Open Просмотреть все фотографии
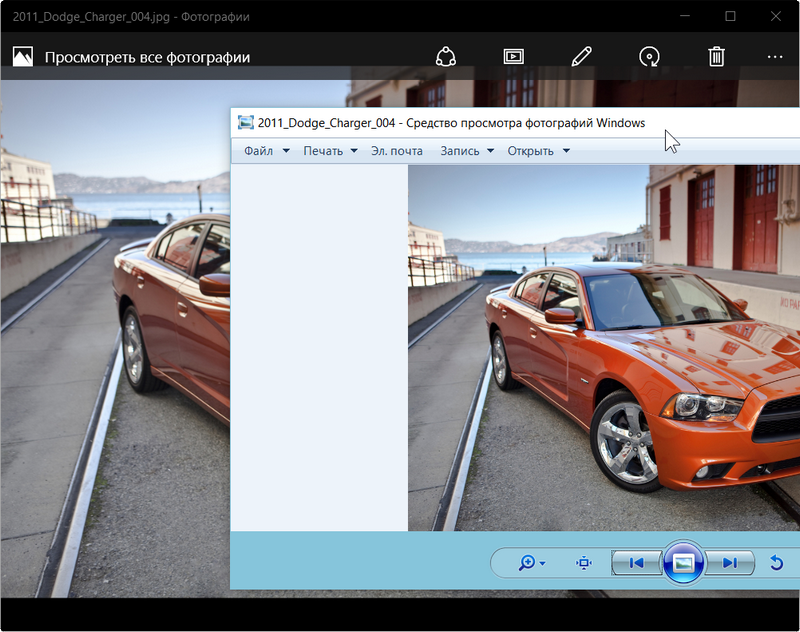 pyautogui.click(x=147, y=57)
